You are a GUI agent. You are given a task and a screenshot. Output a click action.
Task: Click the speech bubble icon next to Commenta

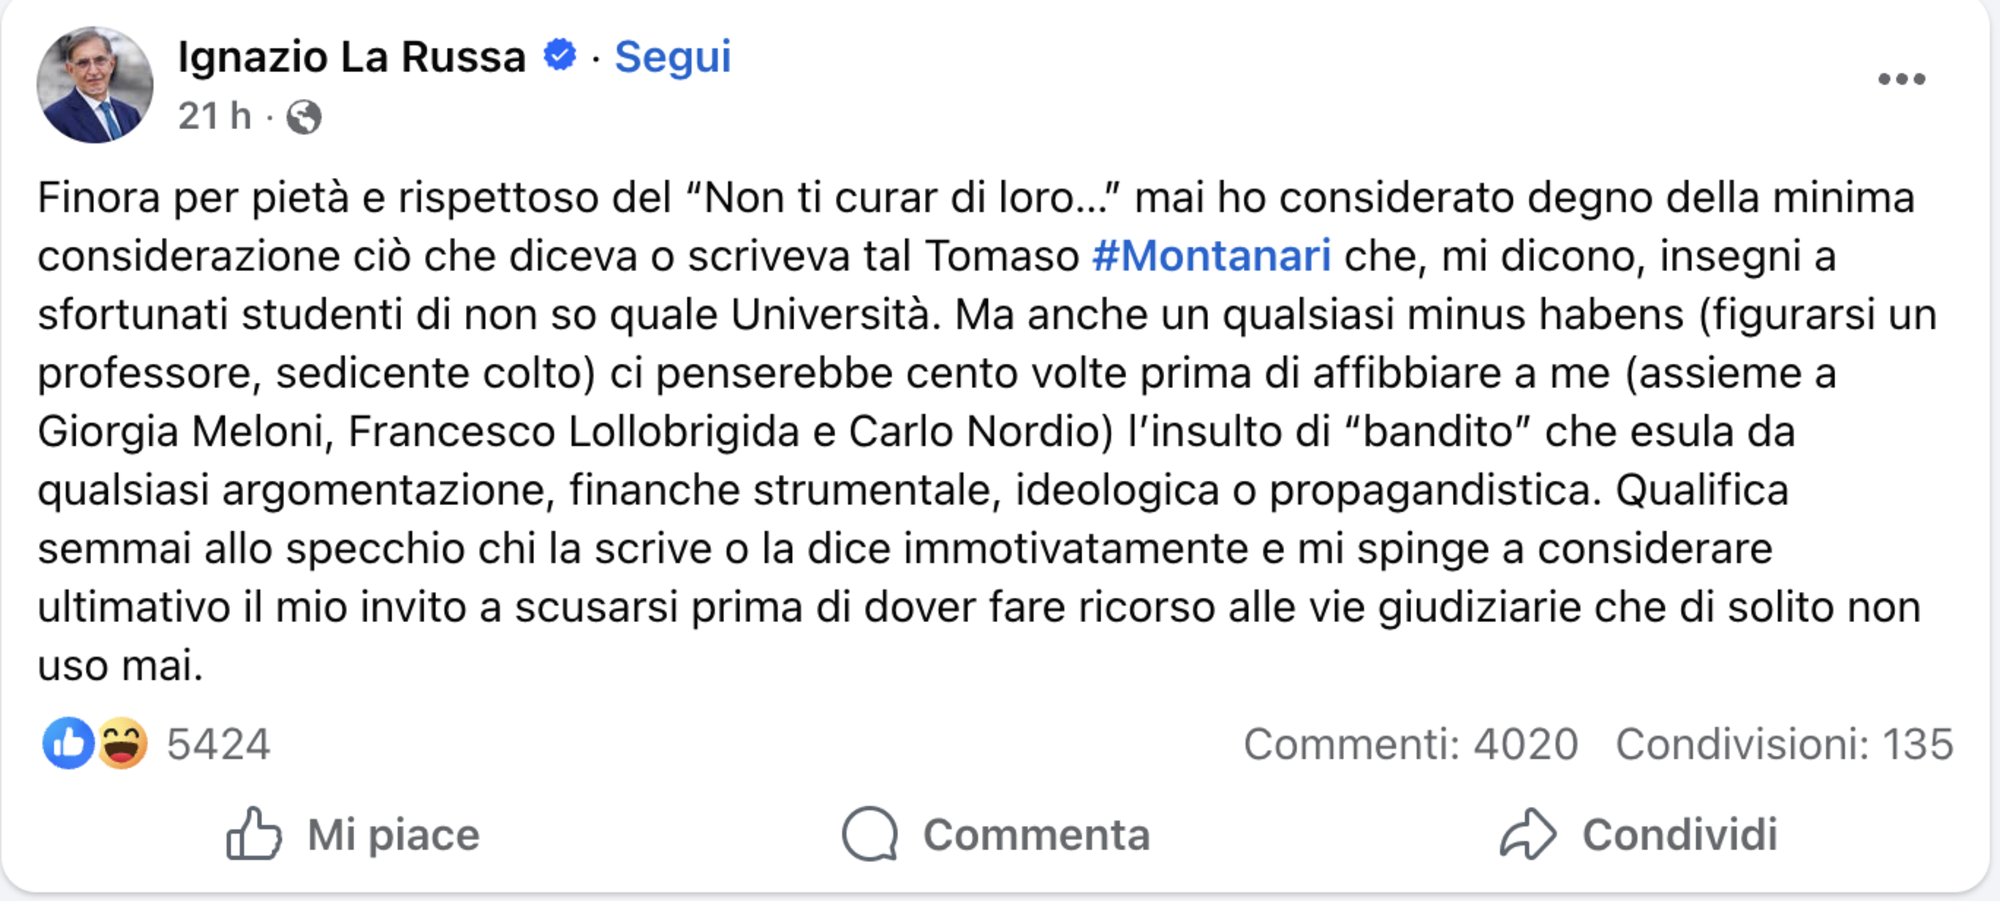point(869,833)
